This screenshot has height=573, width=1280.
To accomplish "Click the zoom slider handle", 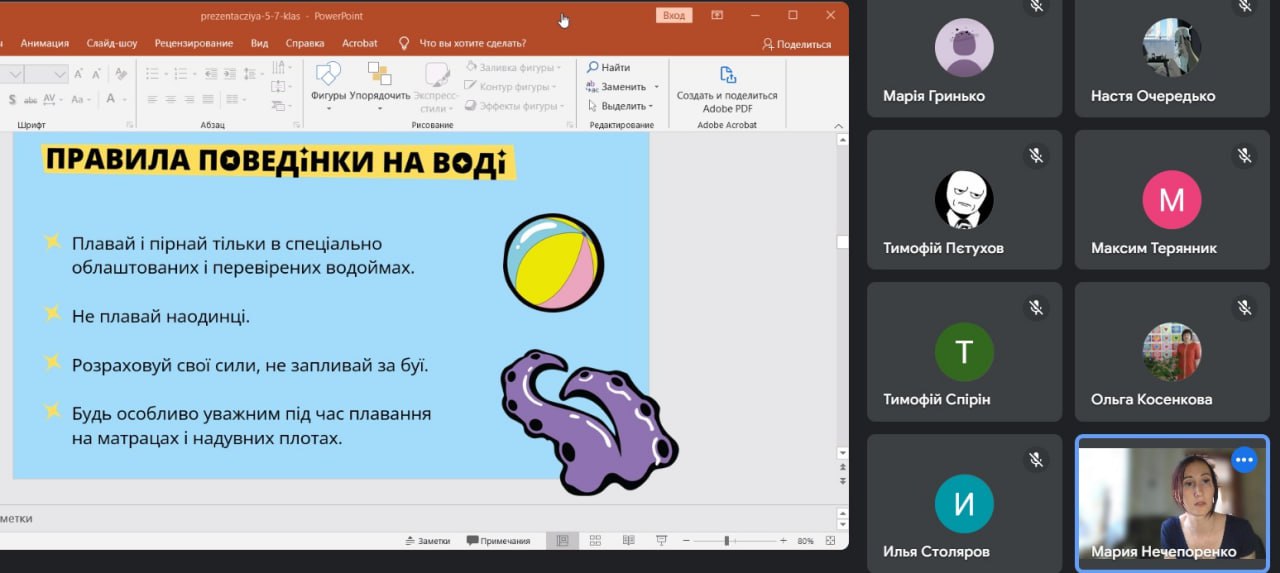I will click(727, 541).
